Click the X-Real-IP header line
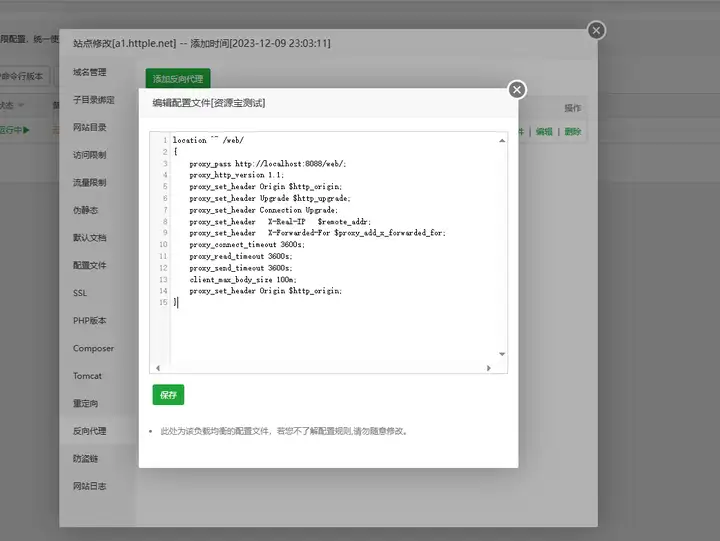This screenshot has height=541, width=720. 280,221
